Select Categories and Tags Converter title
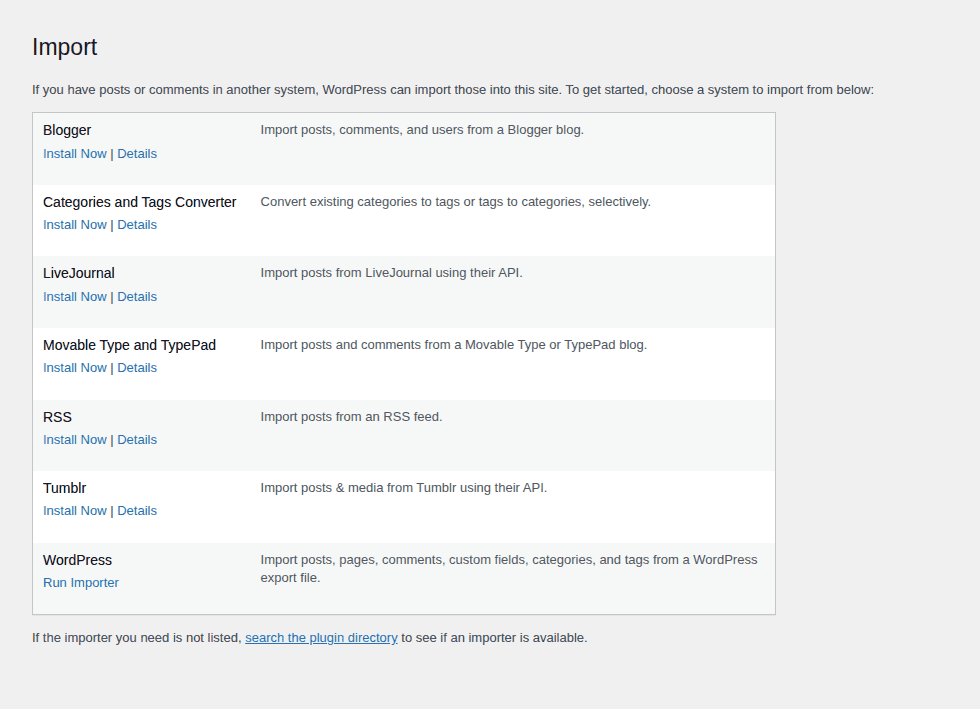 click(x=139, y=202)
